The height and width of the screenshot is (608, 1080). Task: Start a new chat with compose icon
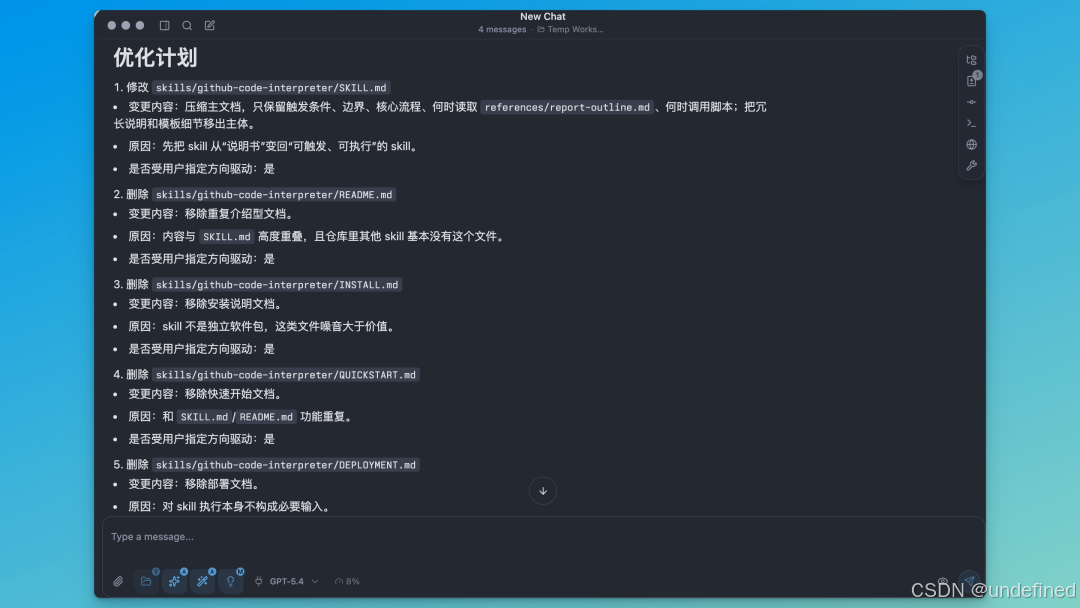[210, 25]
